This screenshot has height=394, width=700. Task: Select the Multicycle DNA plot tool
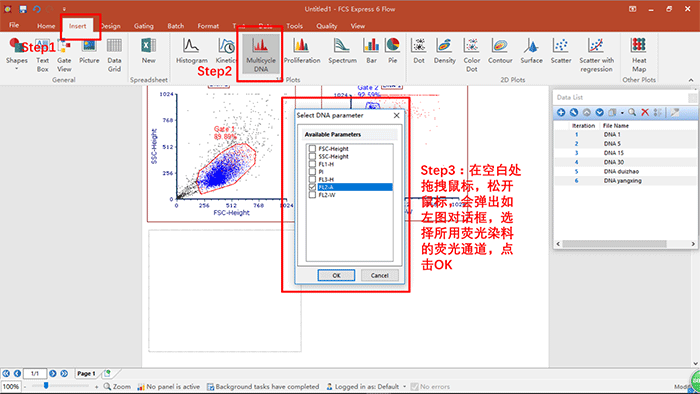click(x=261, y=54)
